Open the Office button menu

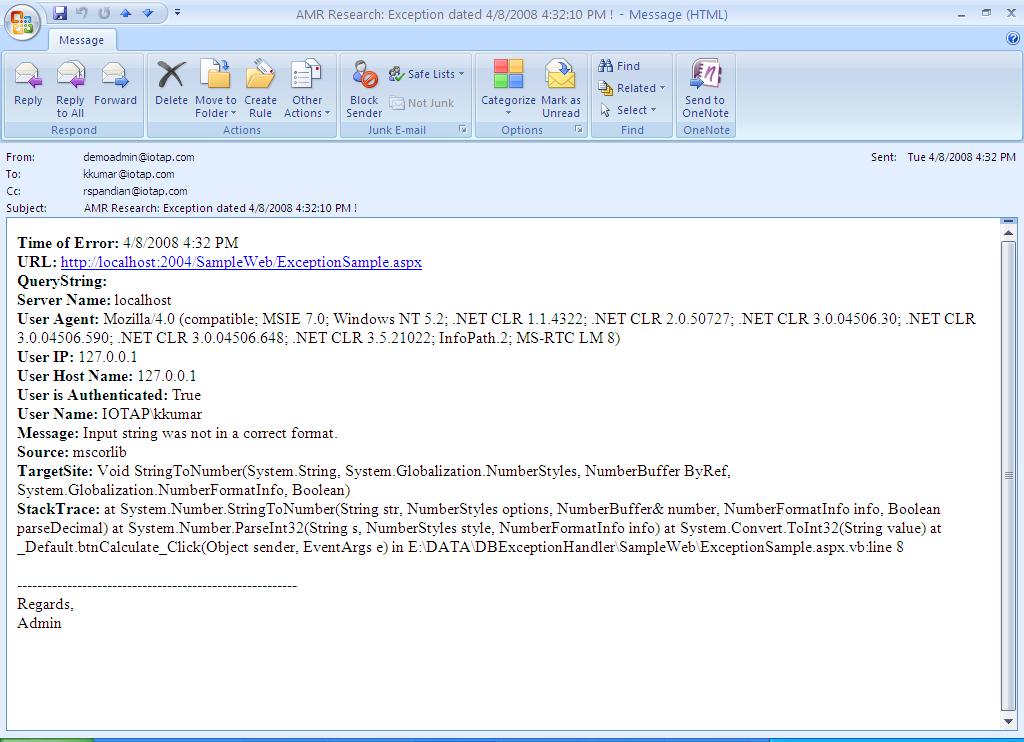(22, 22)
